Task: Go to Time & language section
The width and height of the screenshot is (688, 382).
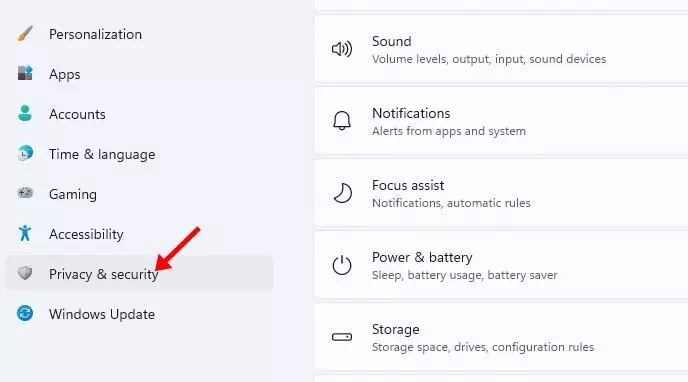Action: click(x=139, y=154)
